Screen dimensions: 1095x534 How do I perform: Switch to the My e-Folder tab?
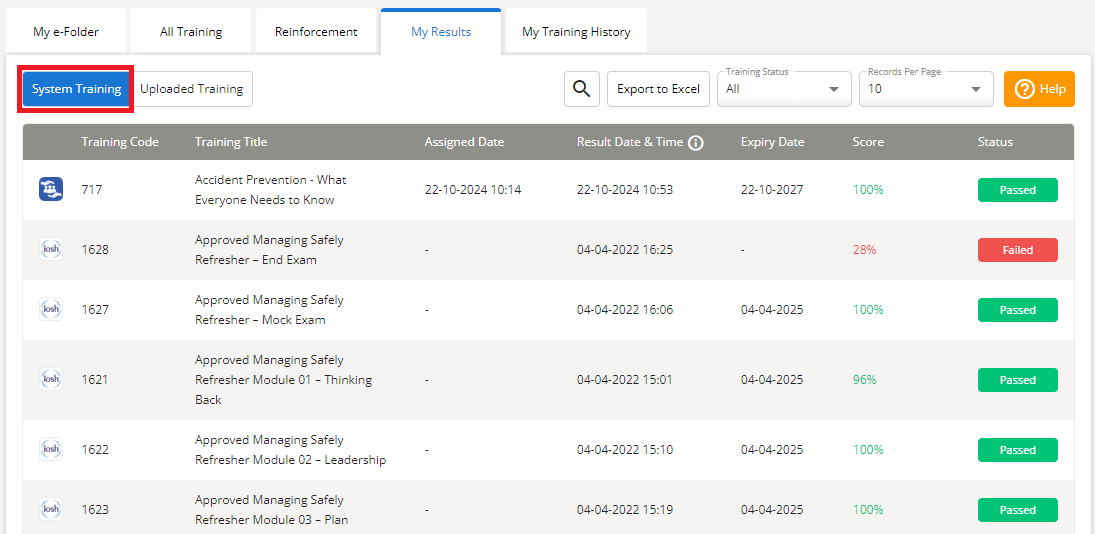(x=66, y=32)
